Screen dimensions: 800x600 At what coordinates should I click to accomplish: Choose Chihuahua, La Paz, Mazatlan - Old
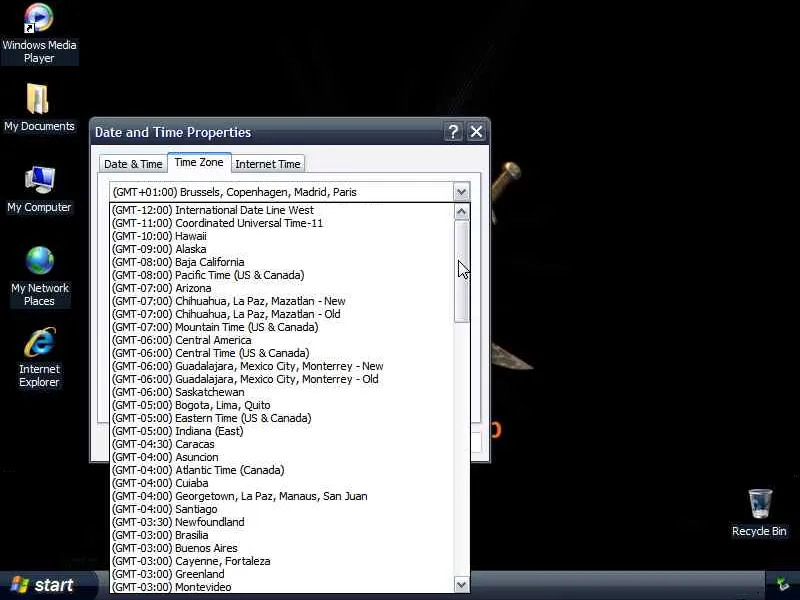click(282, 314)
